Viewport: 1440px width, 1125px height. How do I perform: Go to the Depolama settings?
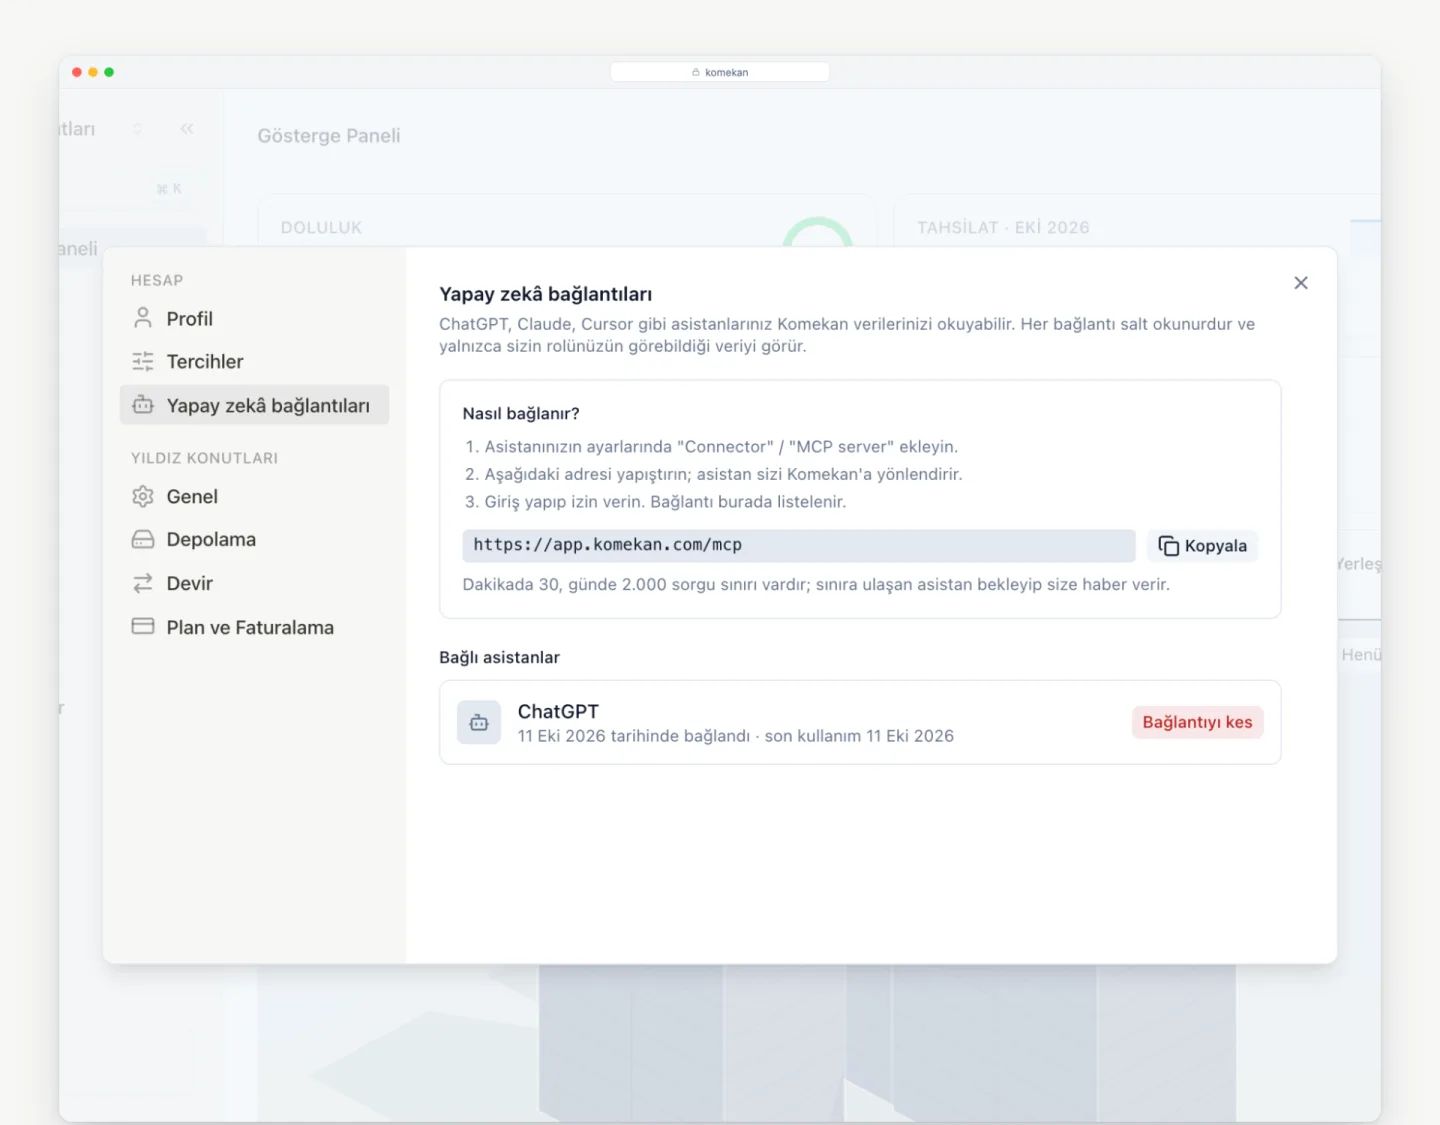[x=254, y=539]
